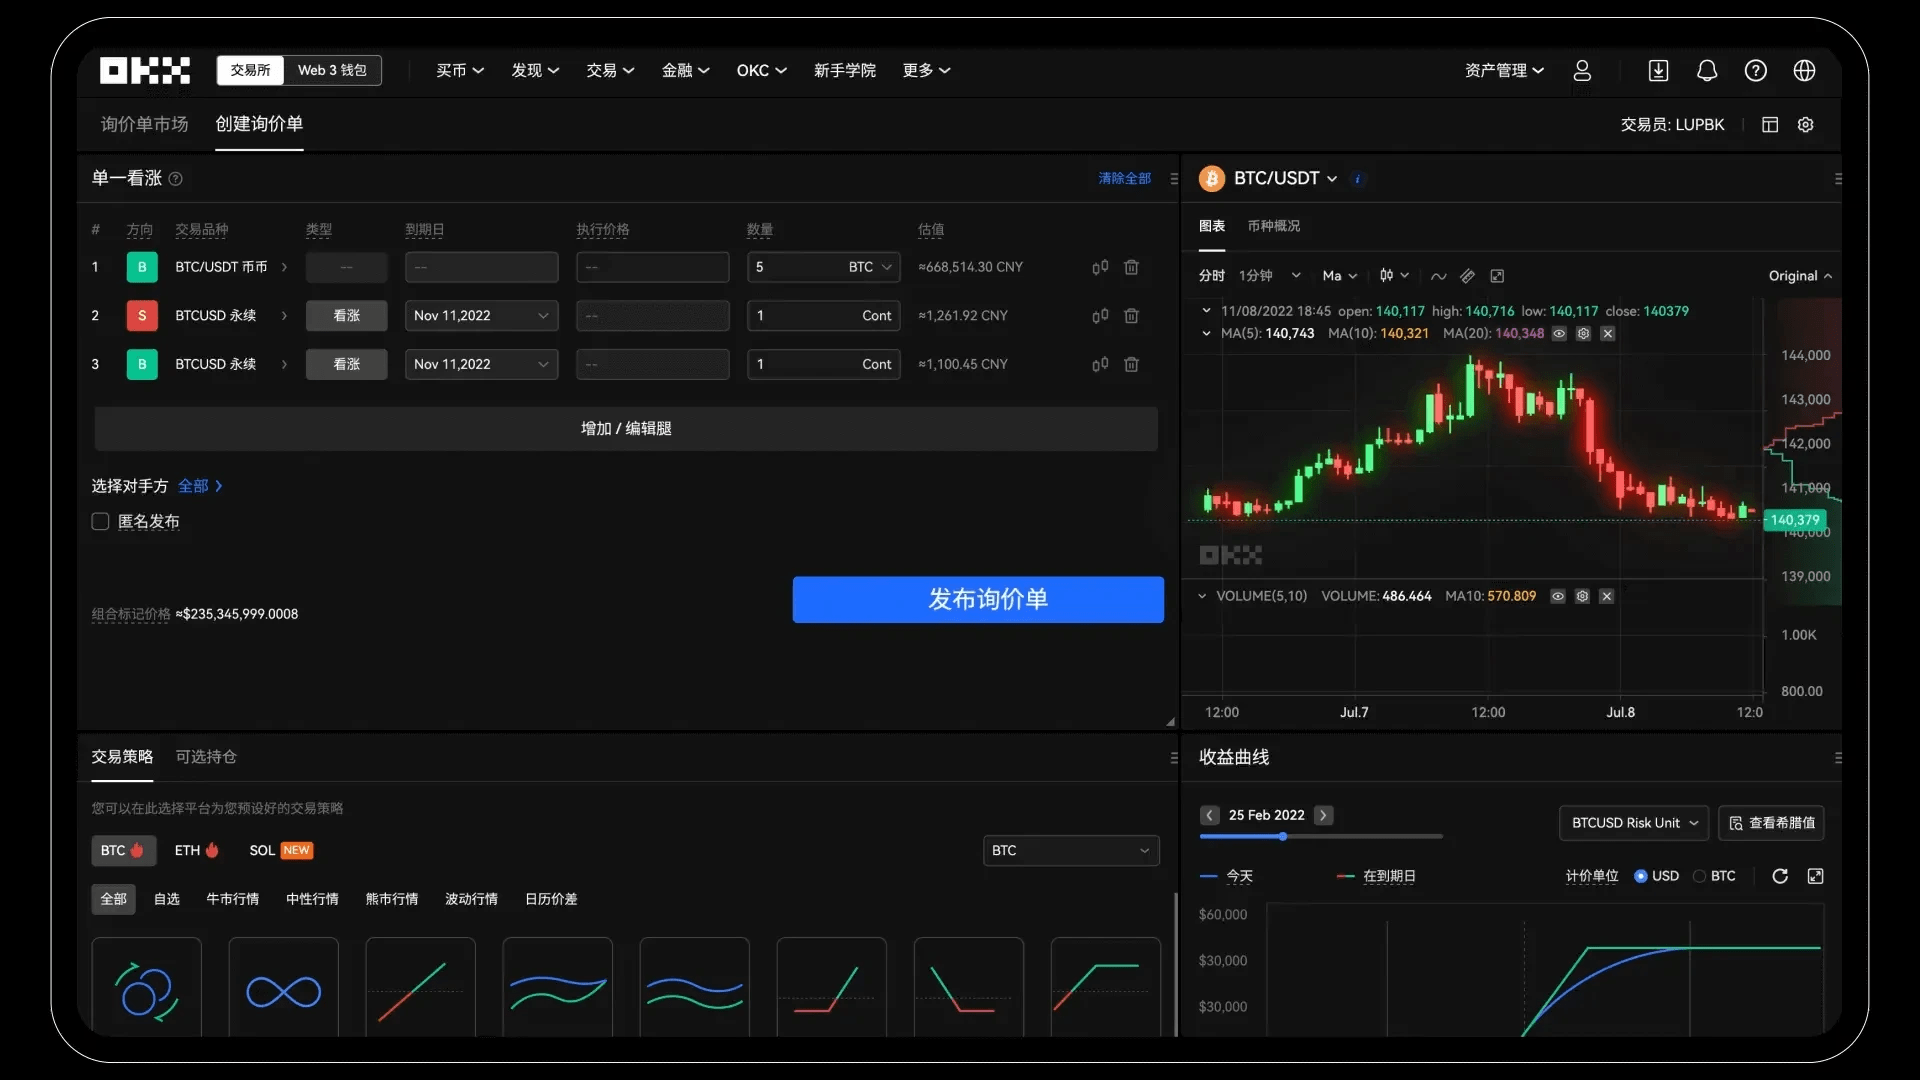Viewport: 1920px width, 1080px height.
Task: Open expiry date dropdown in row 2
Action: [481, 315]
